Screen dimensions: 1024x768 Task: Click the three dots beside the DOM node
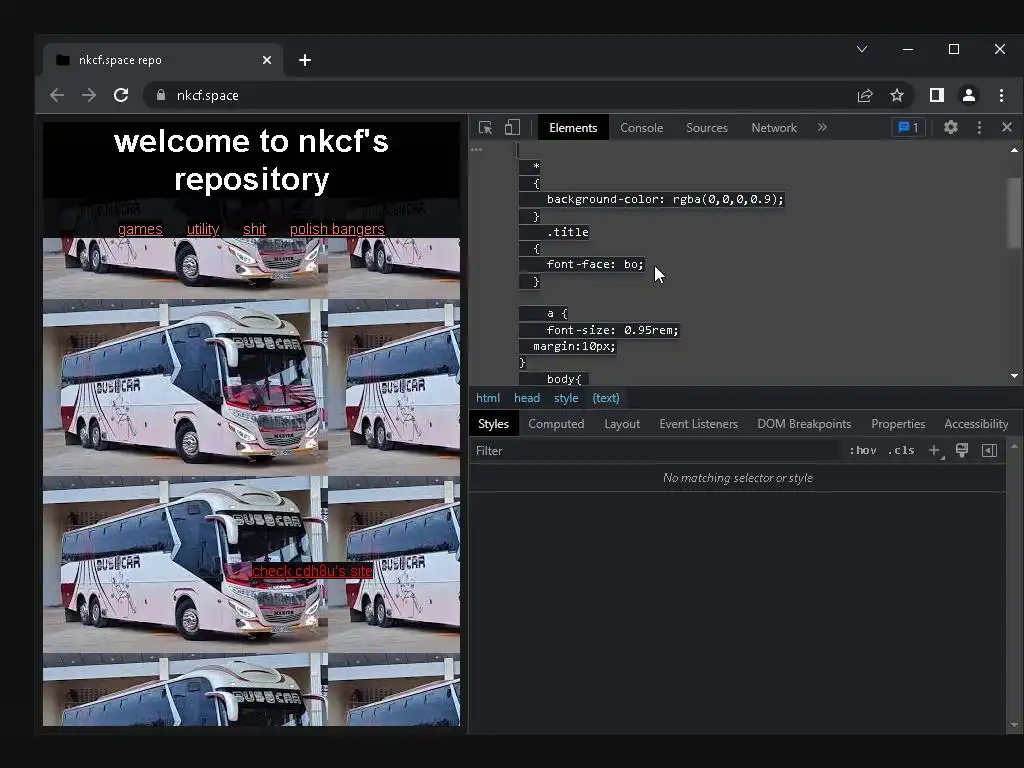(477, 150)
